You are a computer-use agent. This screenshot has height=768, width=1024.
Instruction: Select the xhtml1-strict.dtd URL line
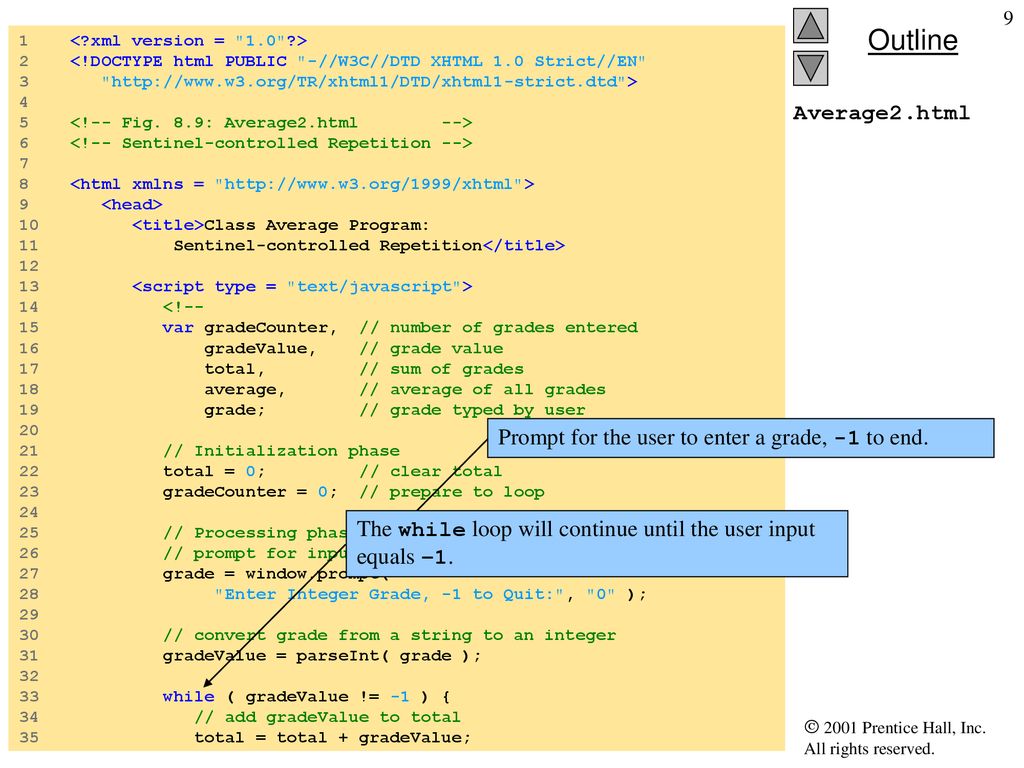pos(369,82)
